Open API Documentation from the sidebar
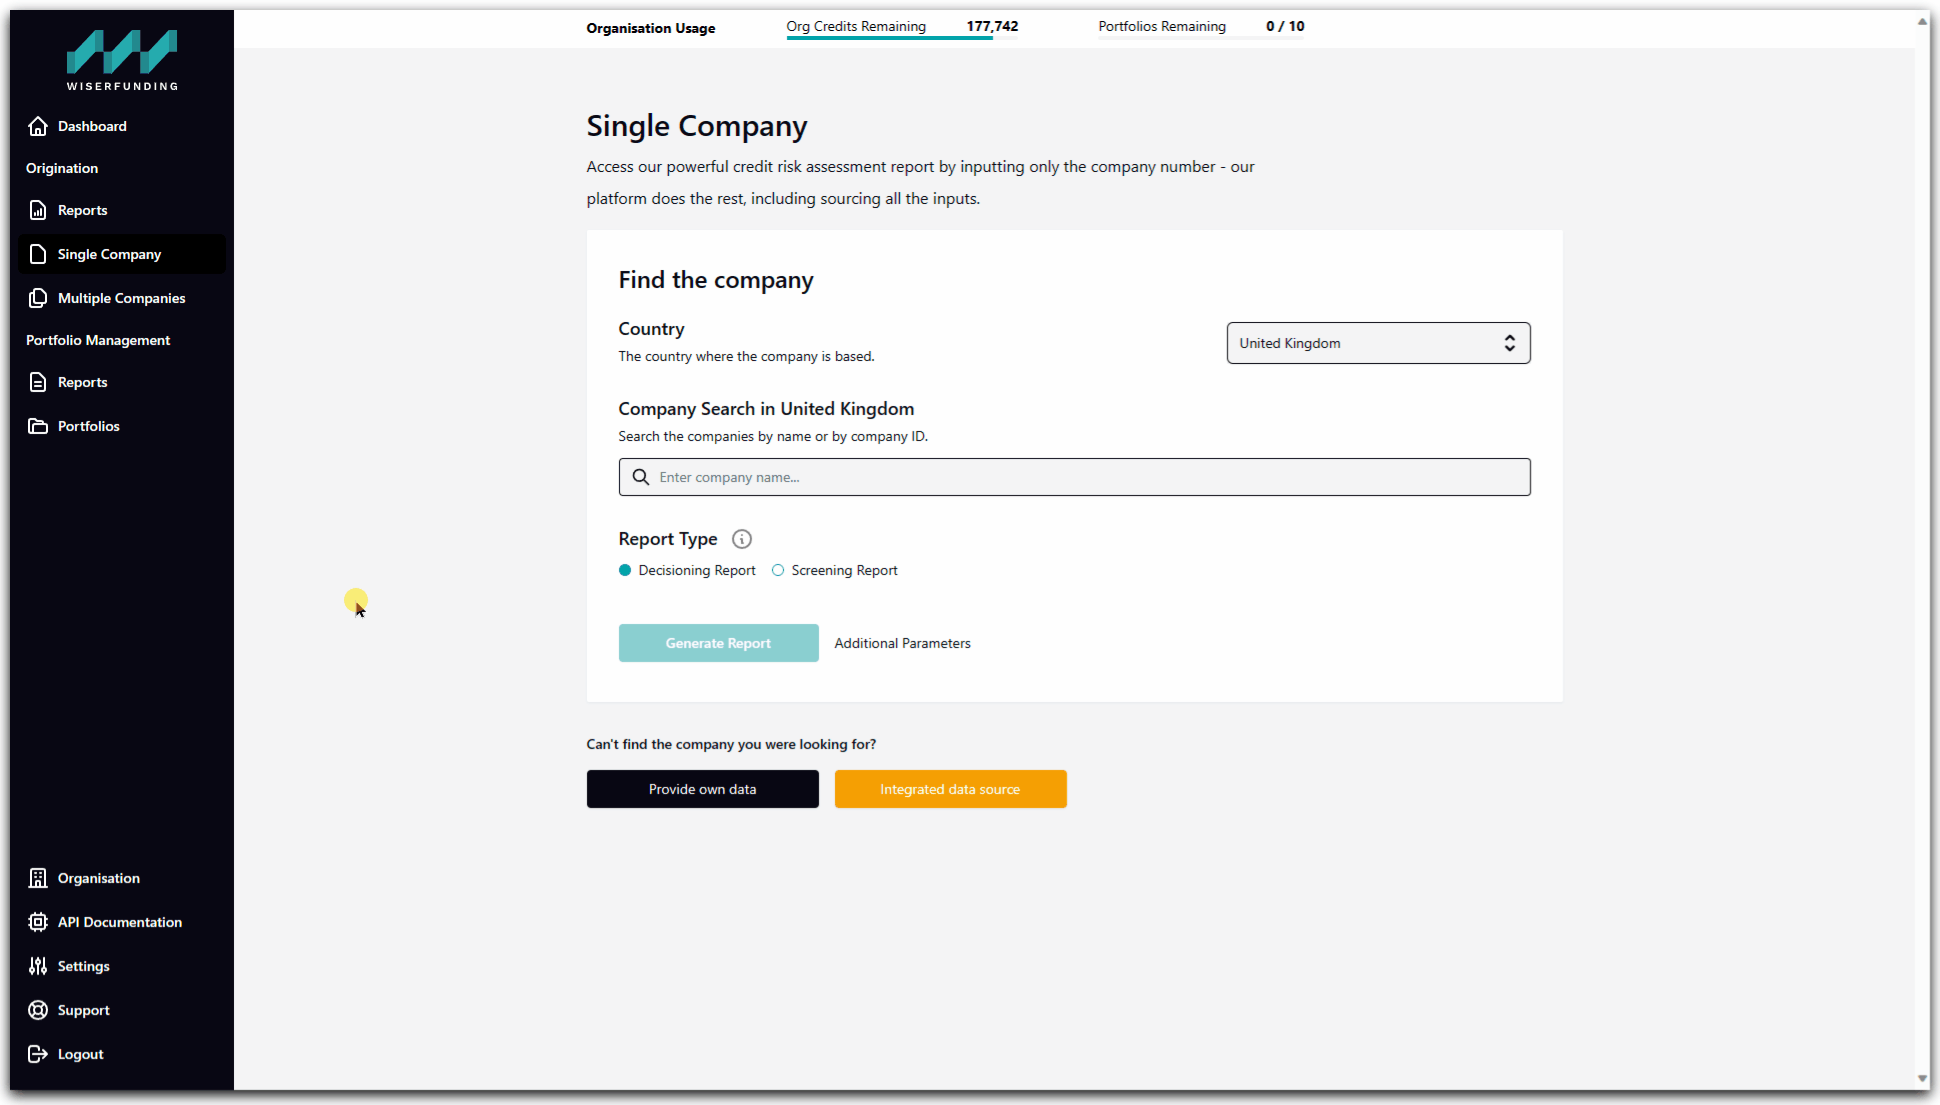Viewport: 1940px width, 1105px height. [x=122, y=922]
